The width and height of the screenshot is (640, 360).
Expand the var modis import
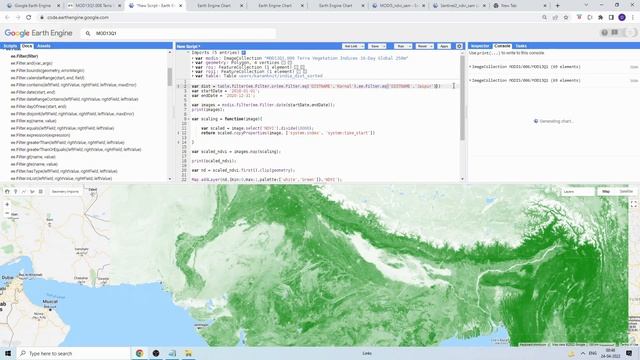pyautogui.click(x=193, y=58)
